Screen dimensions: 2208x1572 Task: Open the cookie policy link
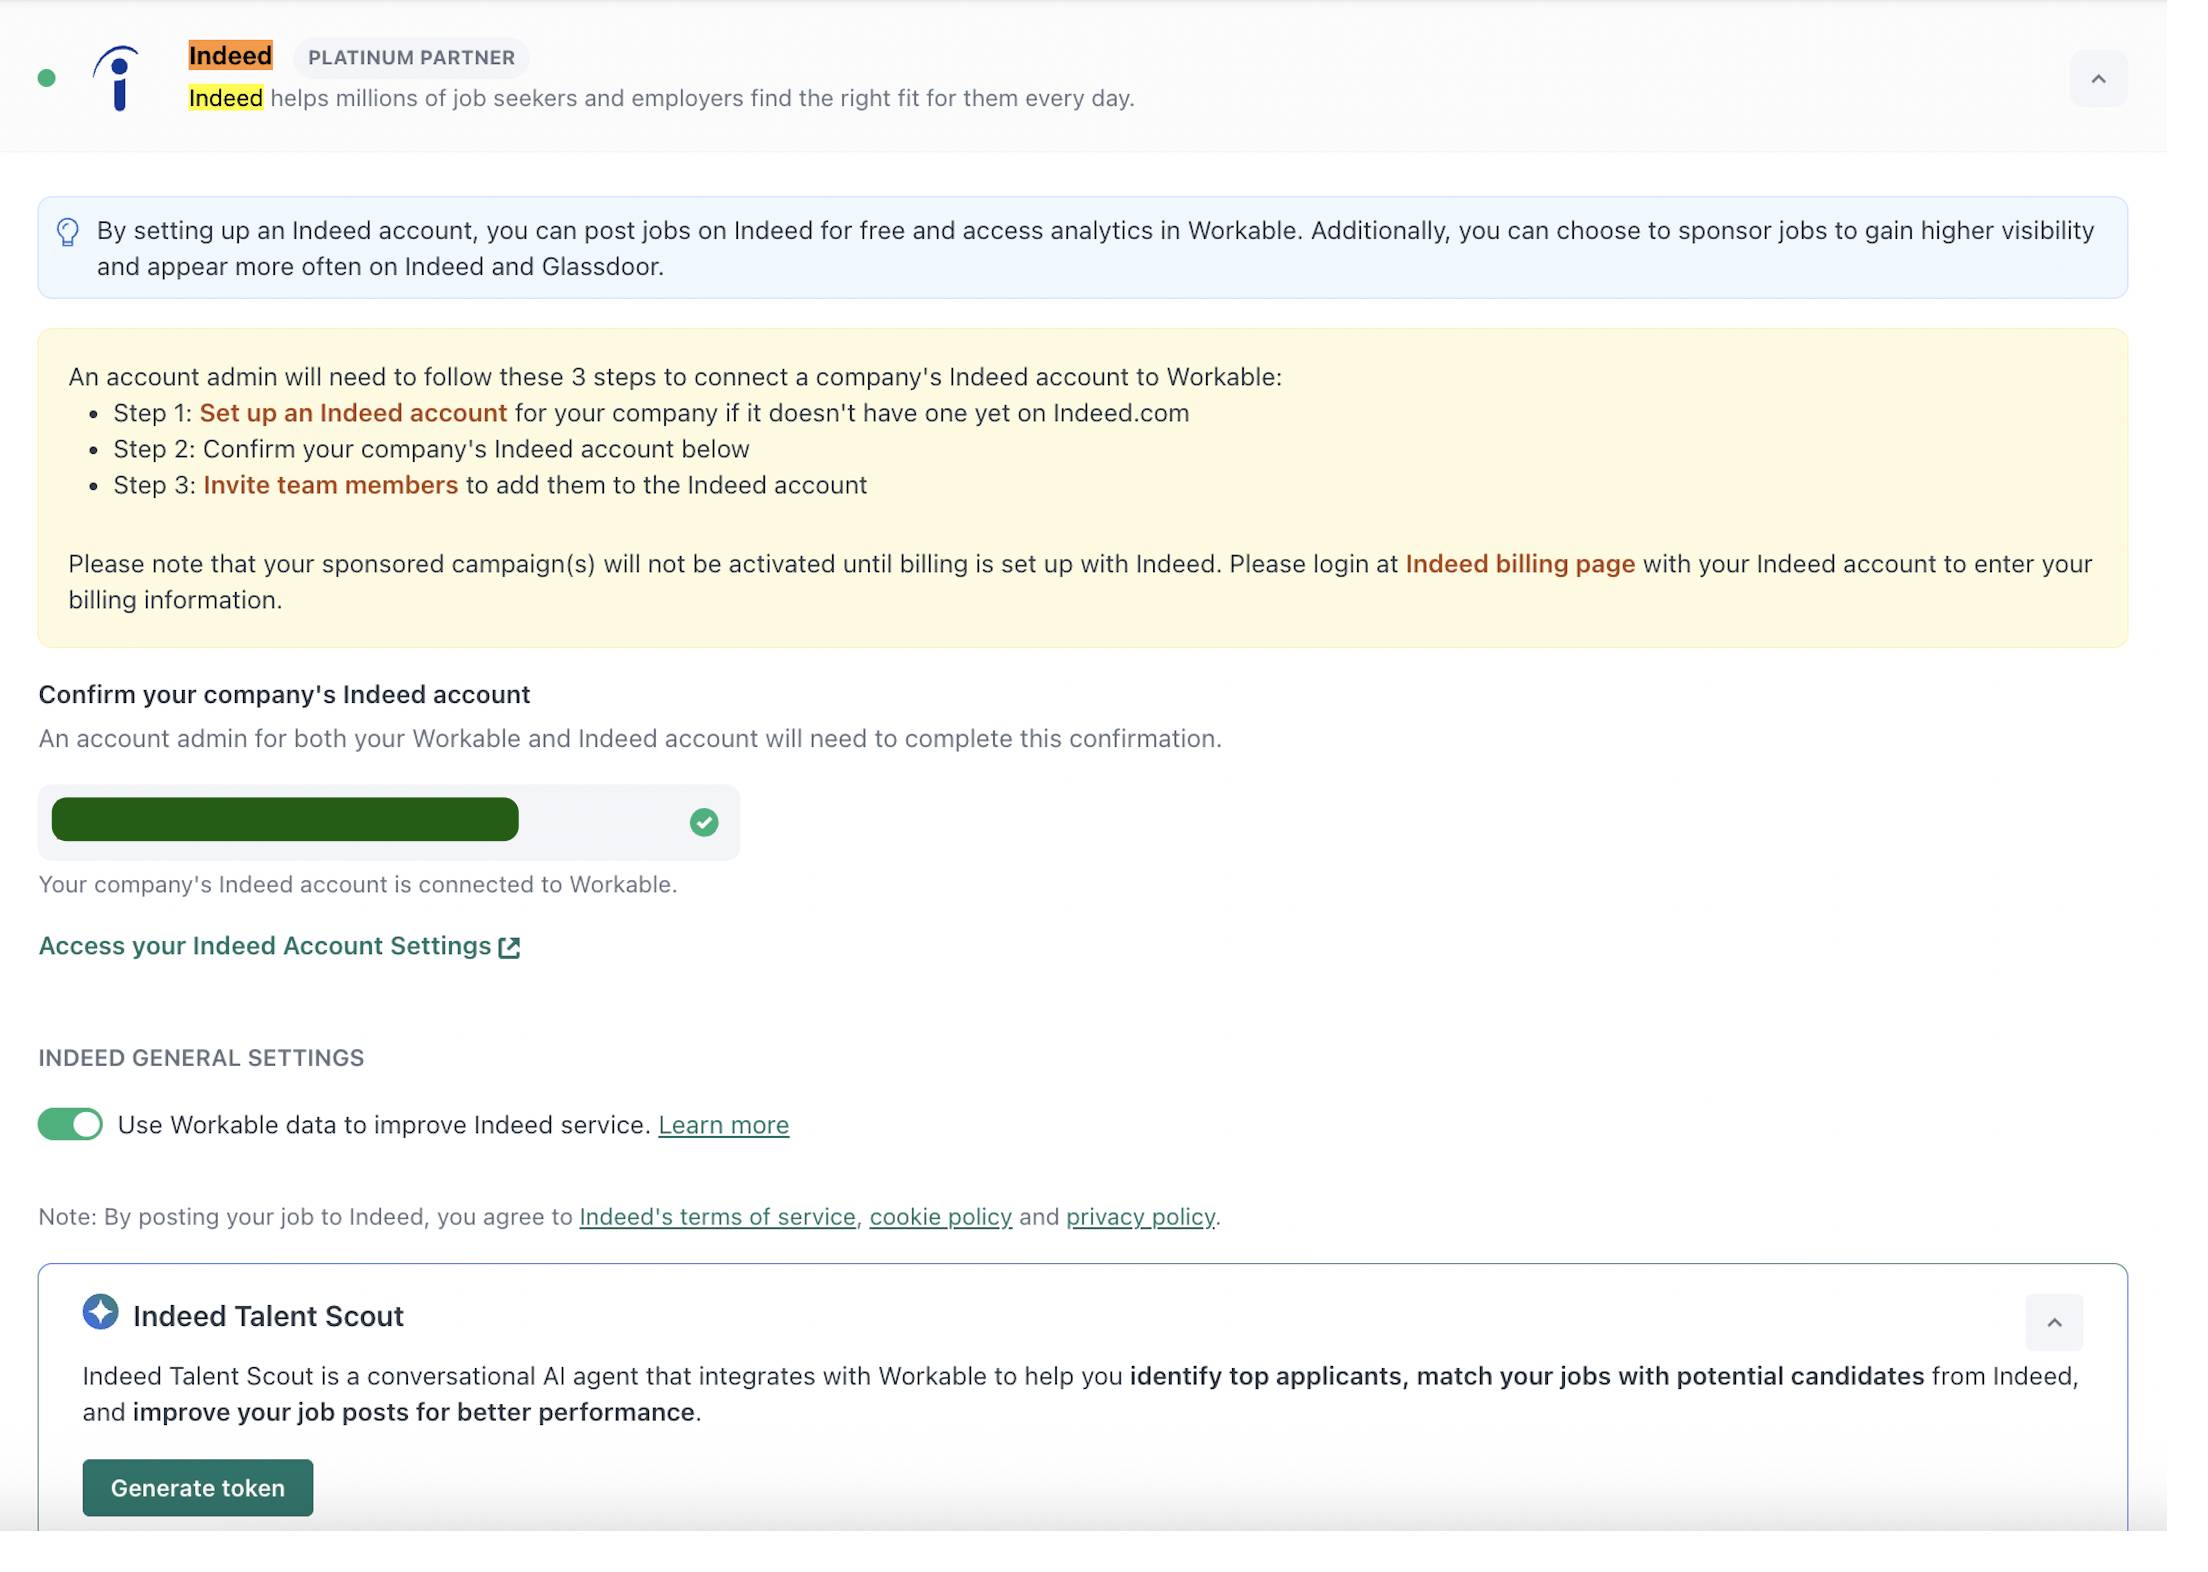(940, 1216)
